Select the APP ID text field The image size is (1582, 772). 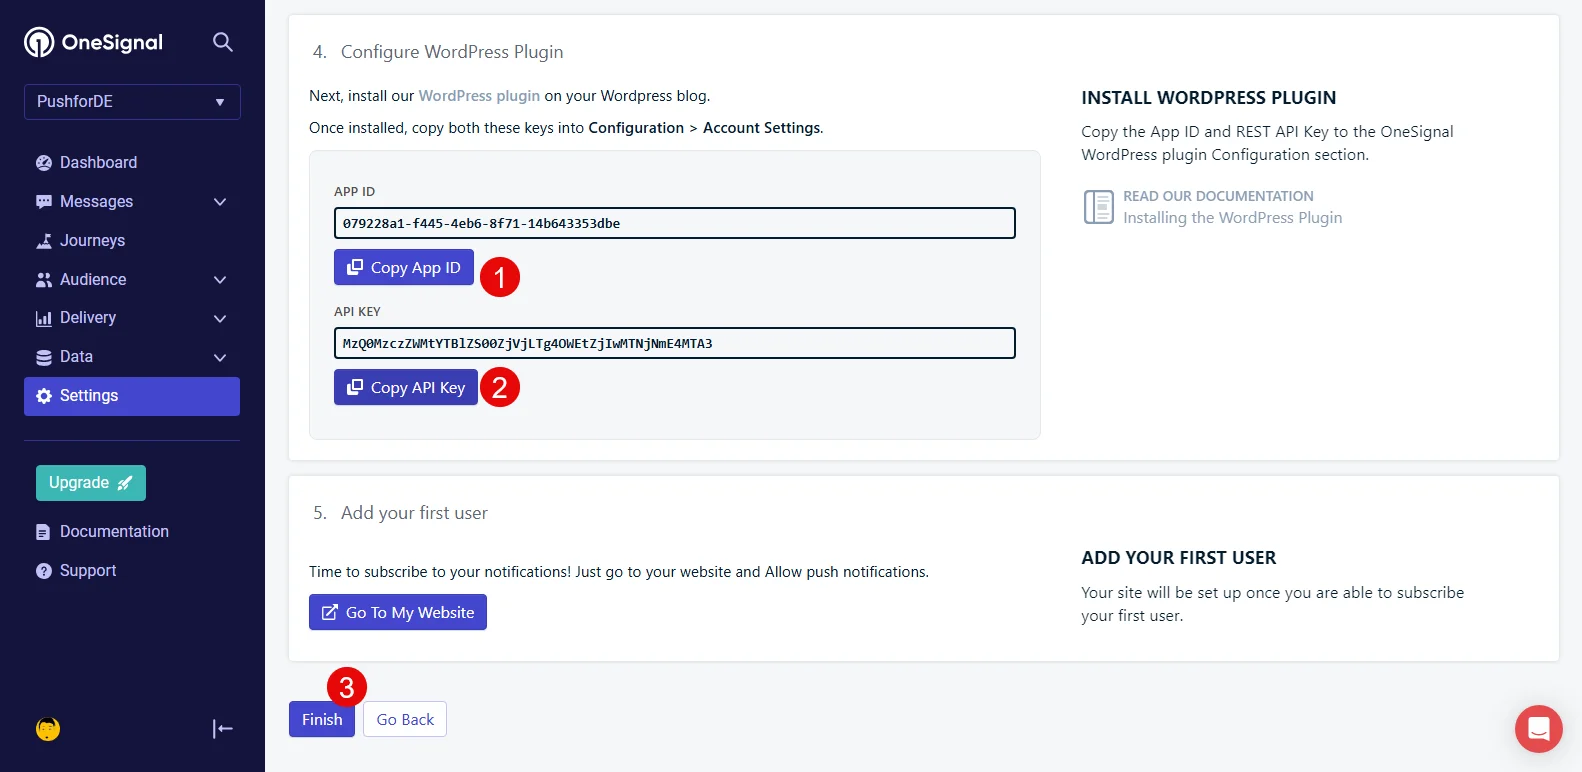coord(675,223)
